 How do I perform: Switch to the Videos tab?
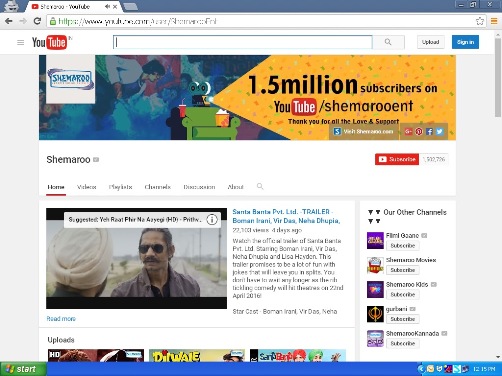click(86, 187)
